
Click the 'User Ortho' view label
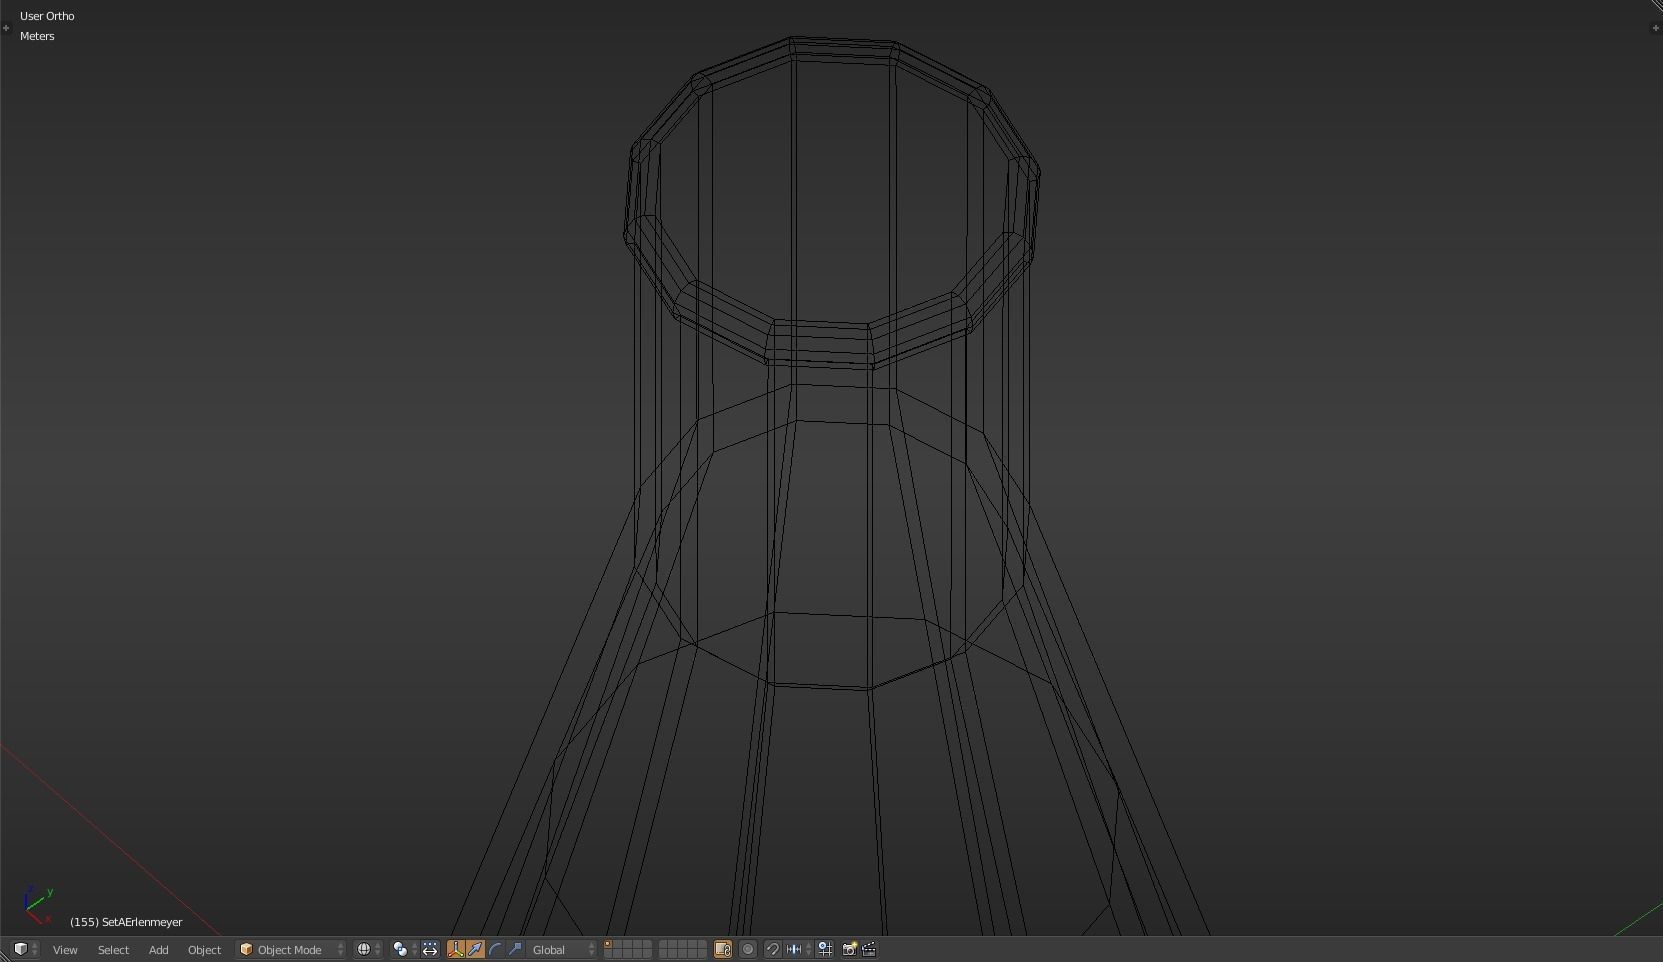click(47, 16)
